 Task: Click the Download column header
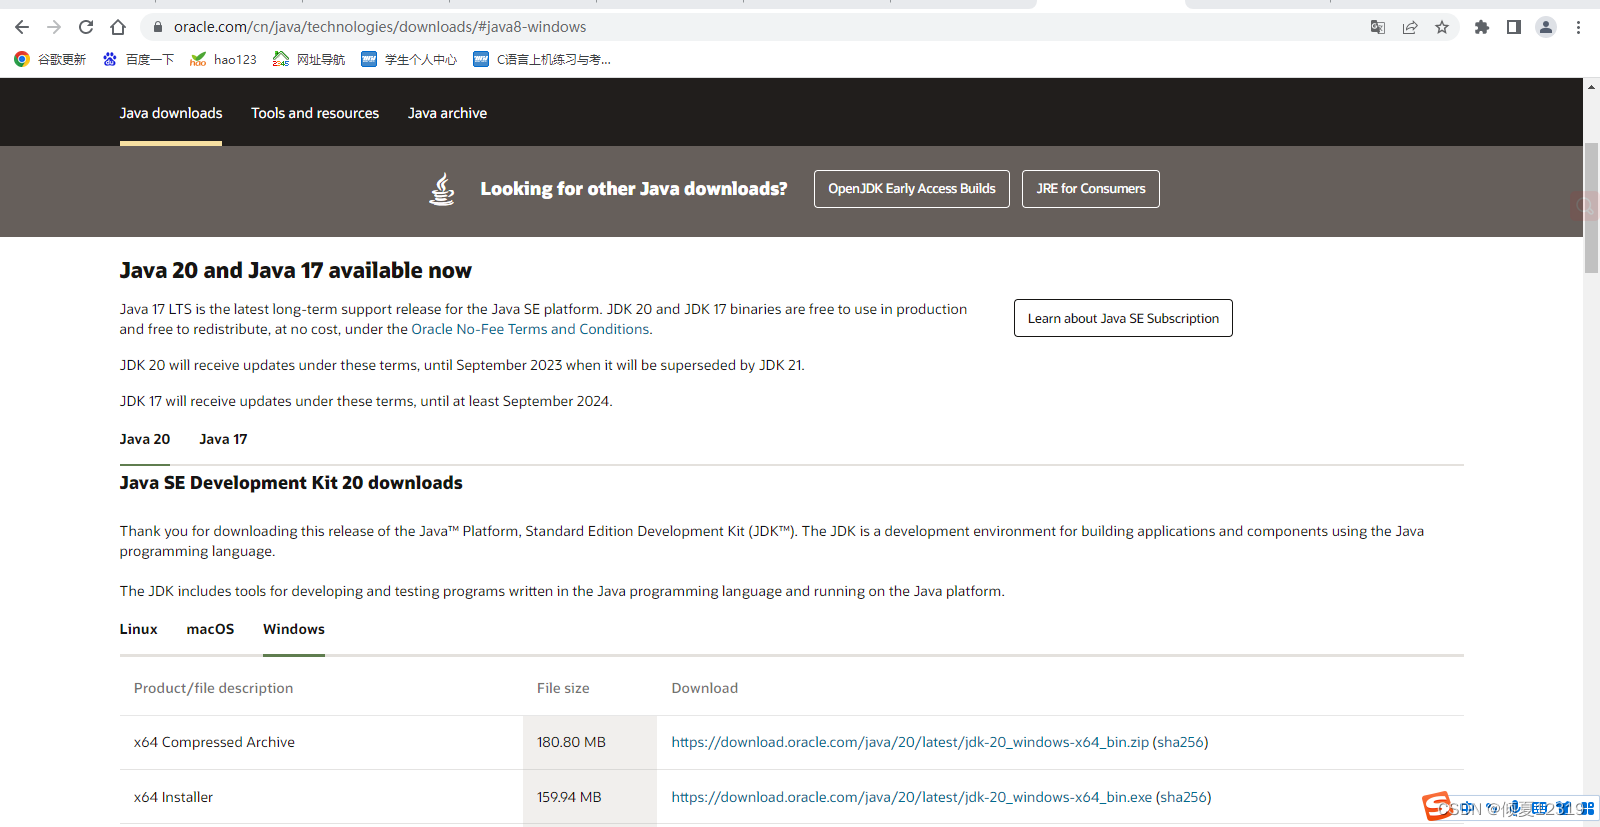tap(705, 688)
